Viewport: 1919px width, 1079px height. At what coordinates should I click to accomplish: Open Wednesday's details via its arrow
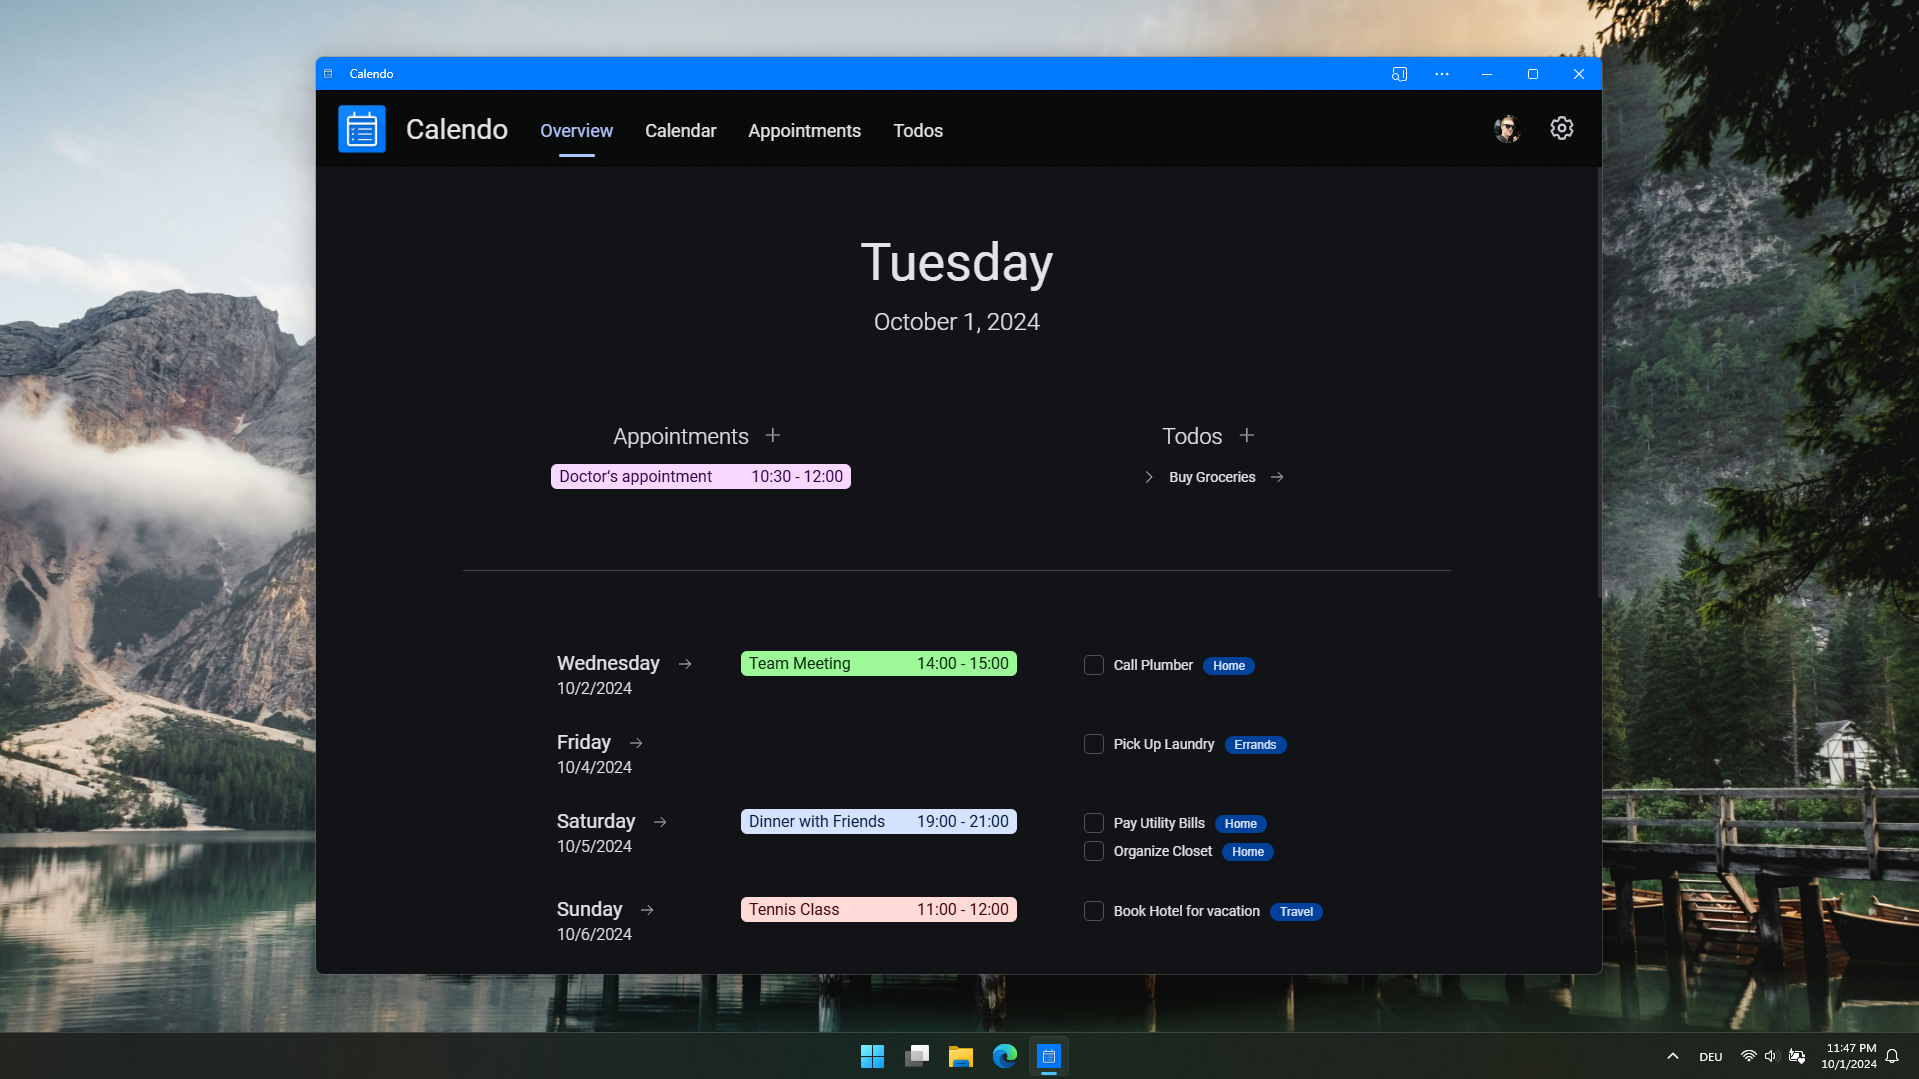[684, 663]
